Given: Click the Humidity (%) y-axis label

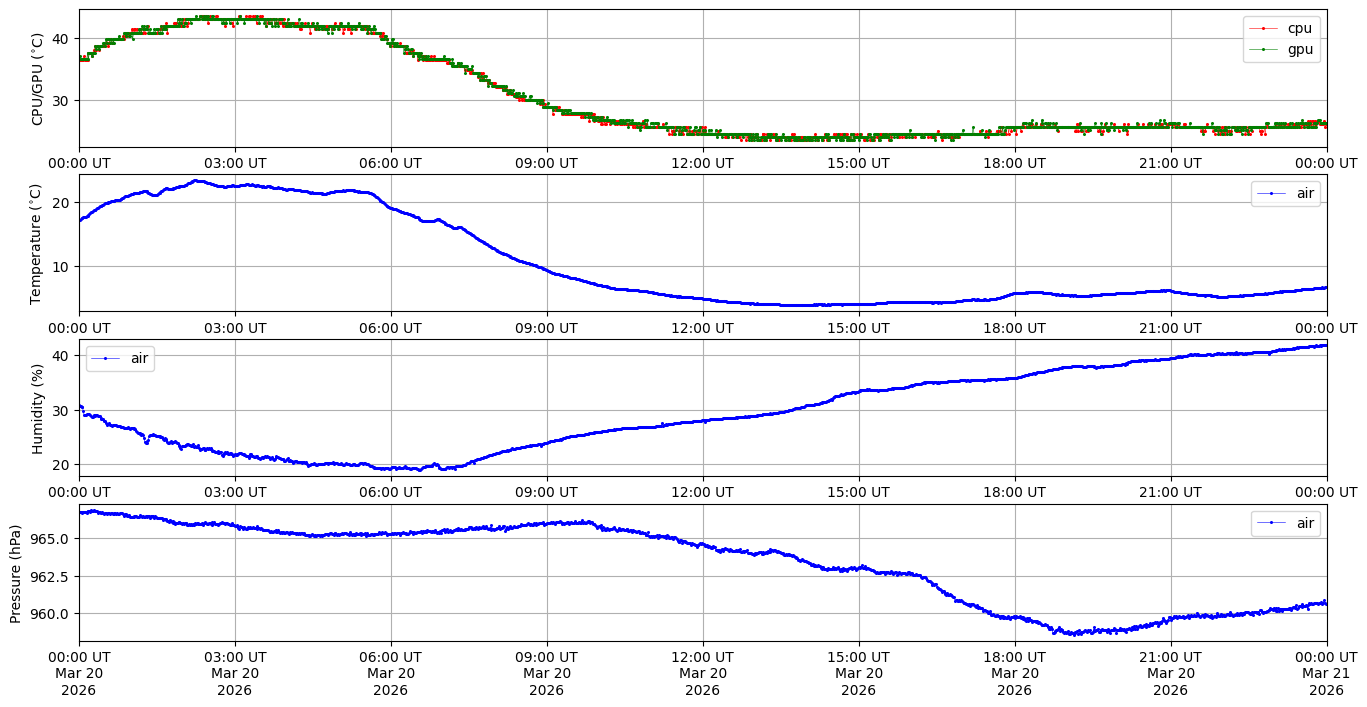Looking at the screenshot, I should [38, 408].
